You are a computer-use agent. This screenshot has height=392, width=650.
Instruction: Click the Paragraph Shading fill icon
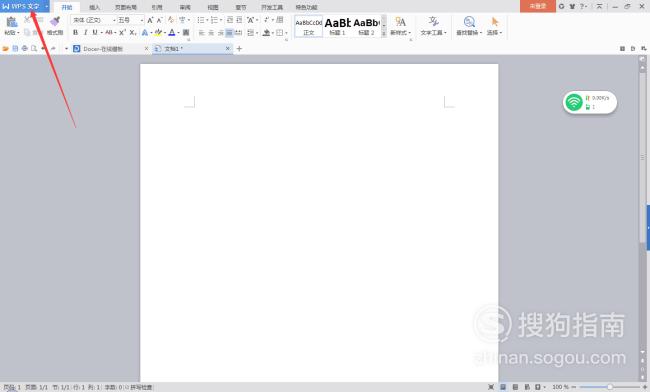(267, 33)
